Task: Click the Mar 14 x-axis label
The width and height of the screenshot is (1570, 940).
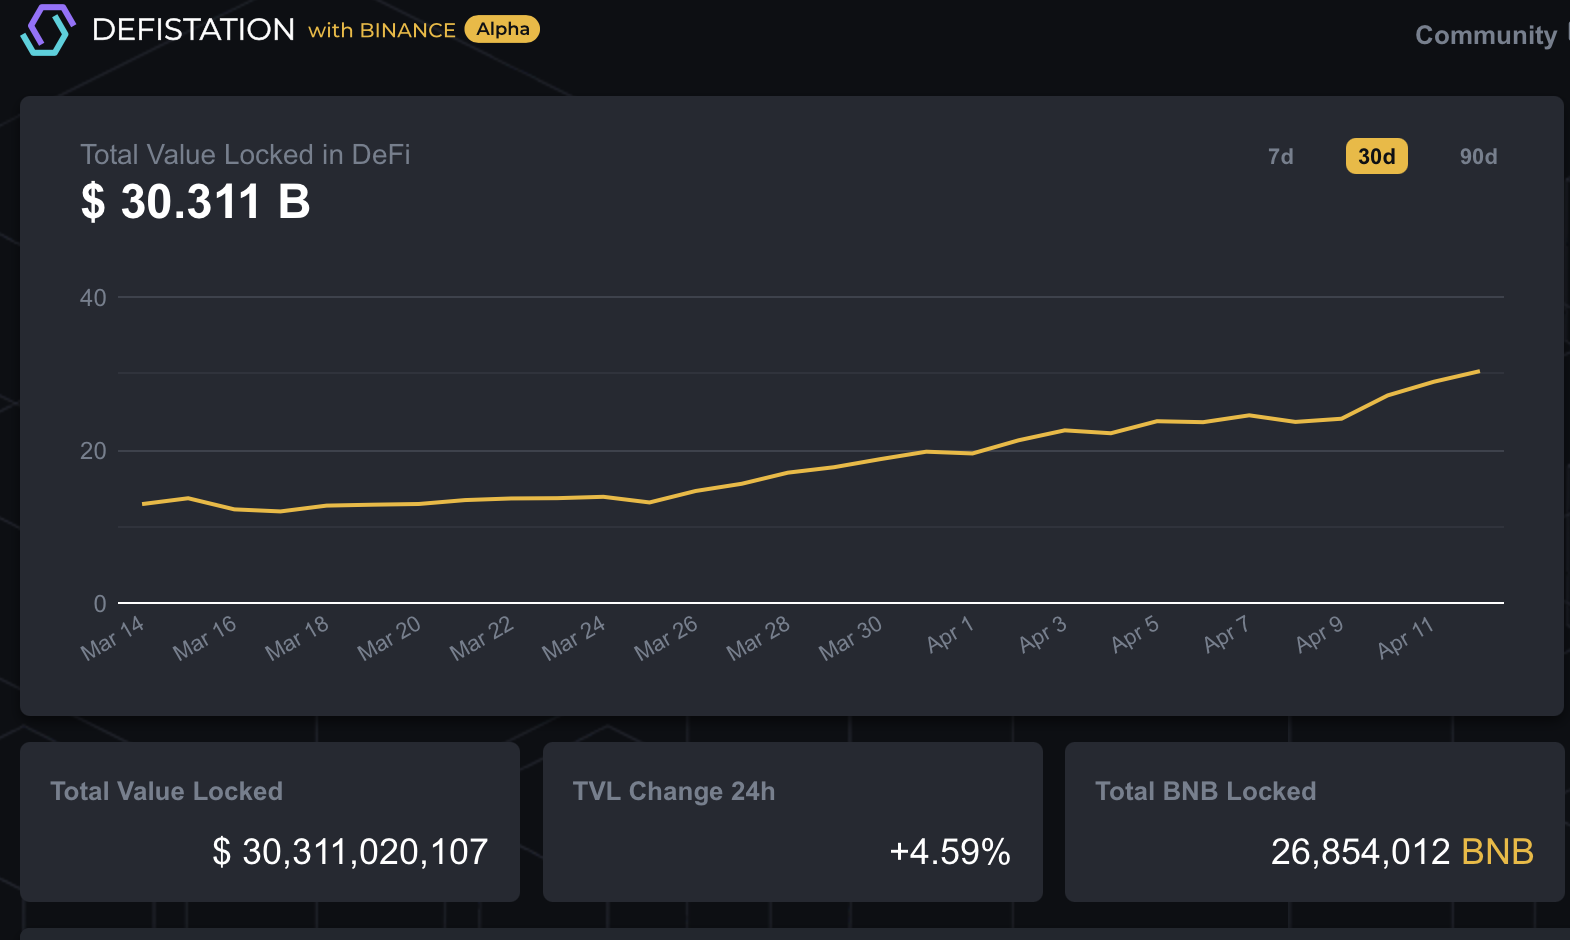Action: (x=112, y=639)
